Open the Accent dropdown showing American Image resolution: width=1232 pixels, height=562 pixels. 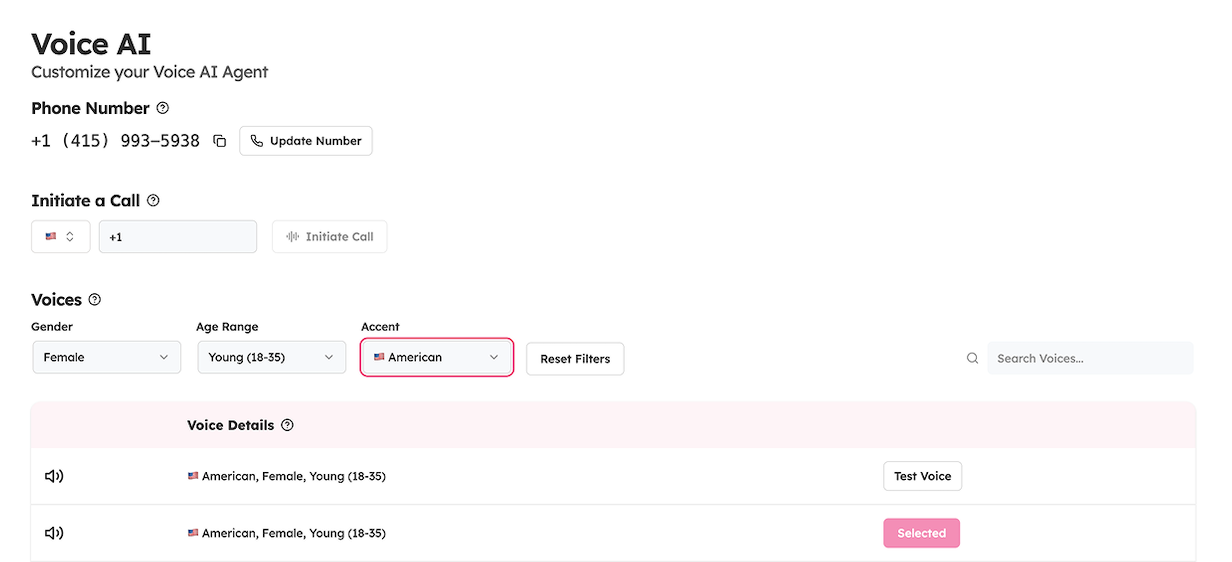click(x=436, y=357)
